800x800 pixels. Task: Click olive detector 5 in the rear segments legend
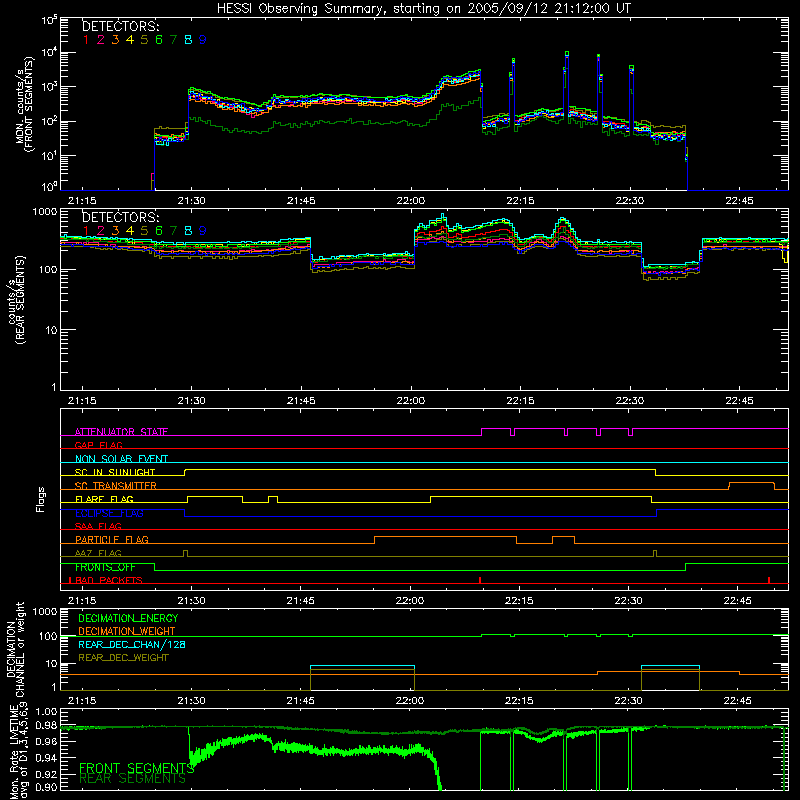coord(144,231)
